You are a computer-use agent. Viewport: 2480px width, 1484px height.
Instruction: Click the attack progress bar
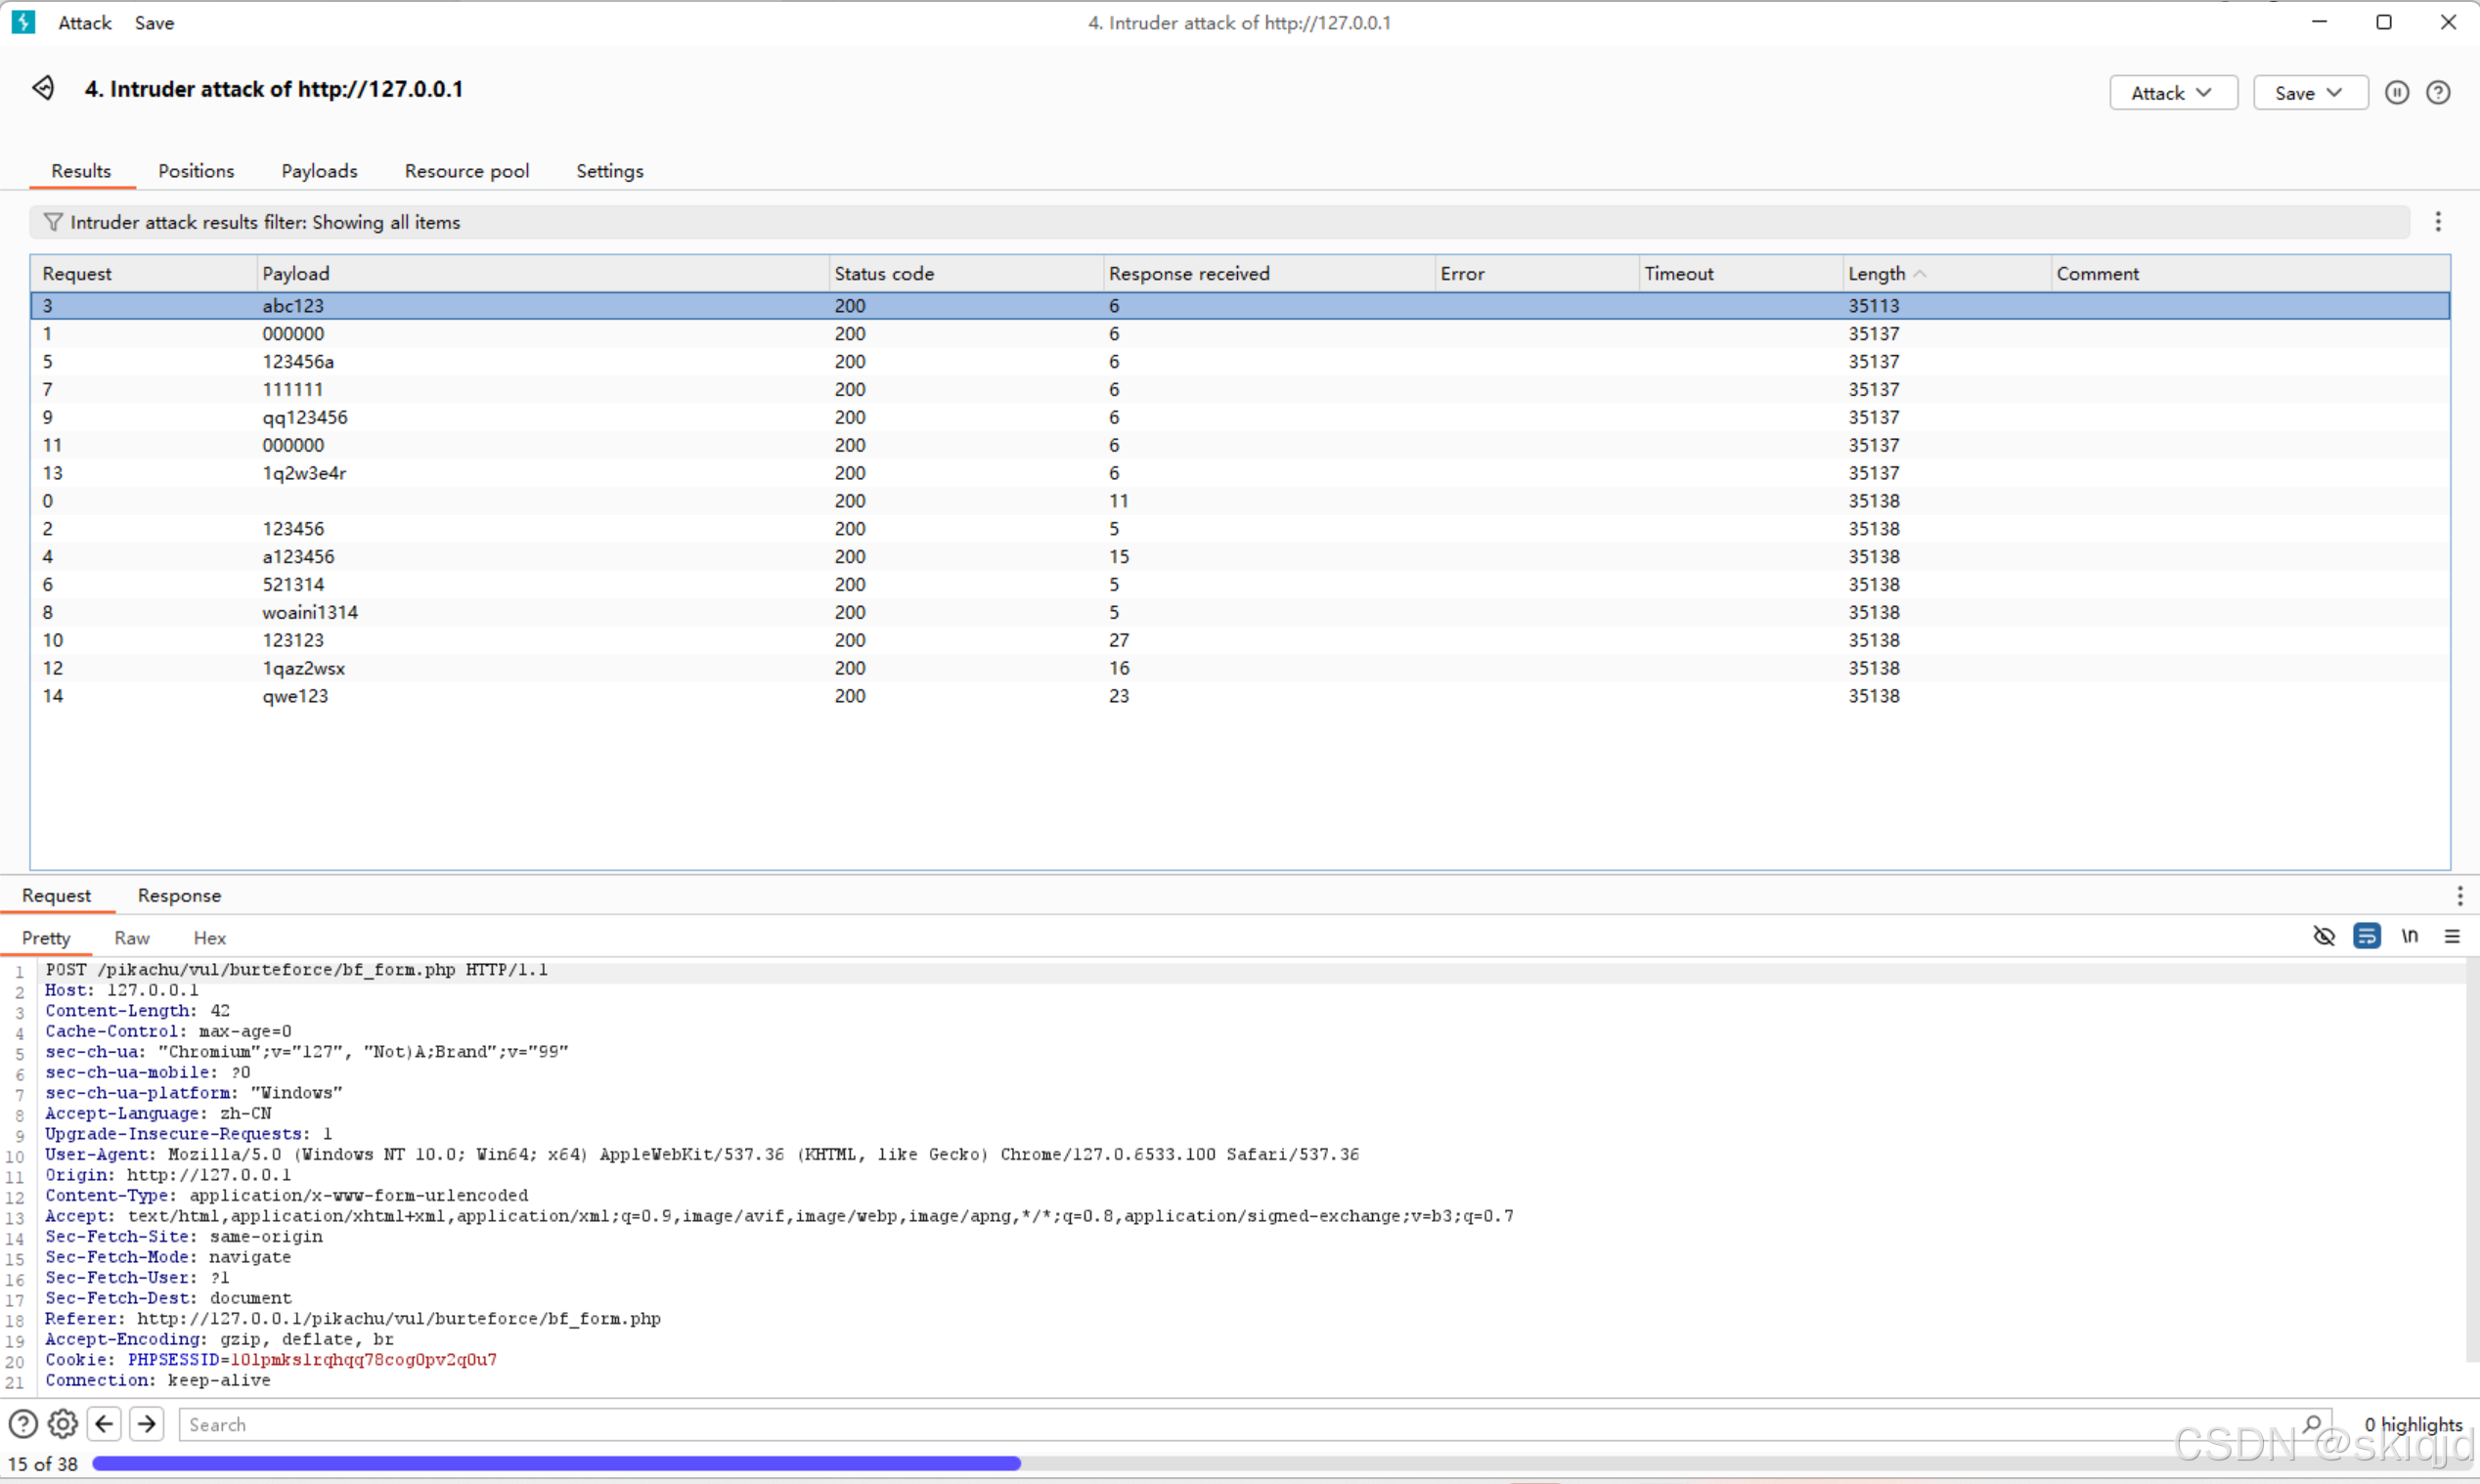[556, 1463]
